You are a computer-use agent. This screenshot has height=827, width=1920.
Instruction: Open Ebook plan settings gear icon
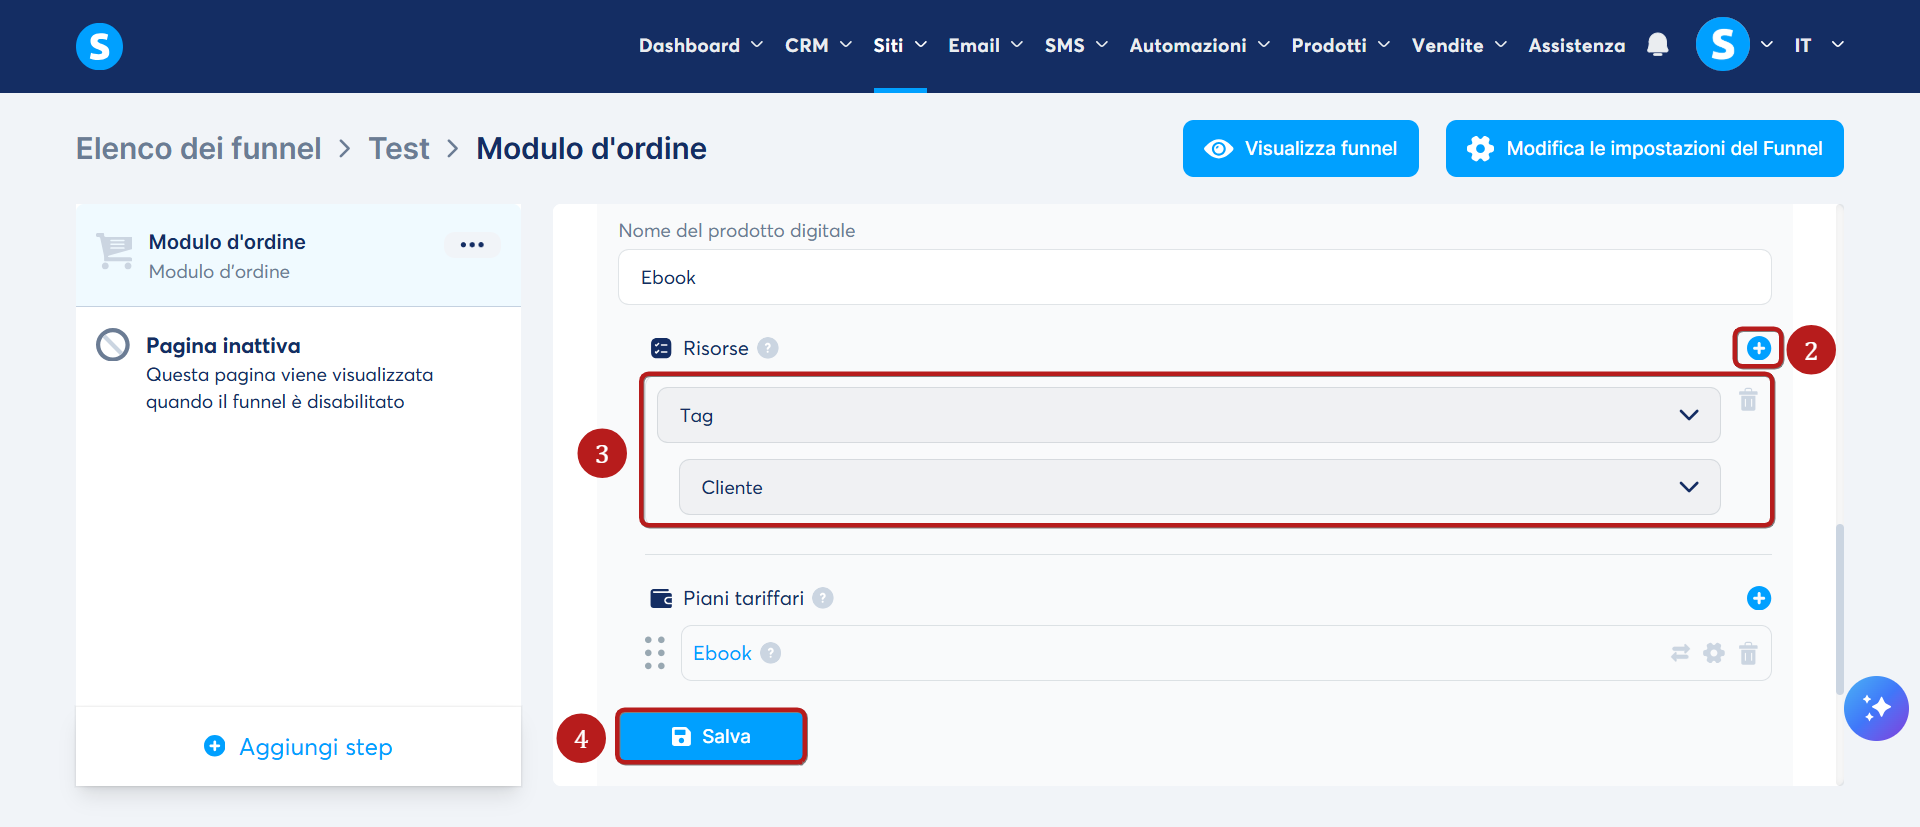pyautogui.click(x=1714, y=653)
